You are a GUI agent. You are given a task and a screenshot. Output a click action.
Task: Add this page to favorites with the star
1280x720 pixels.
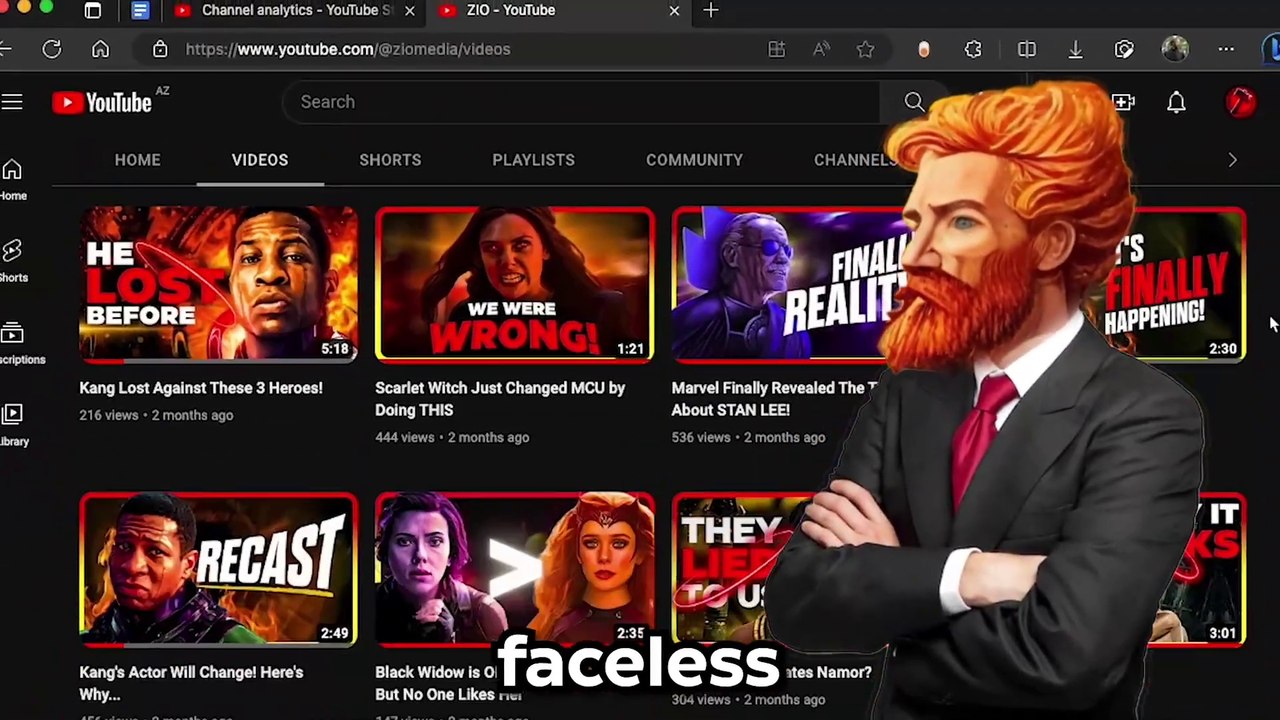[x=865, y=49]
